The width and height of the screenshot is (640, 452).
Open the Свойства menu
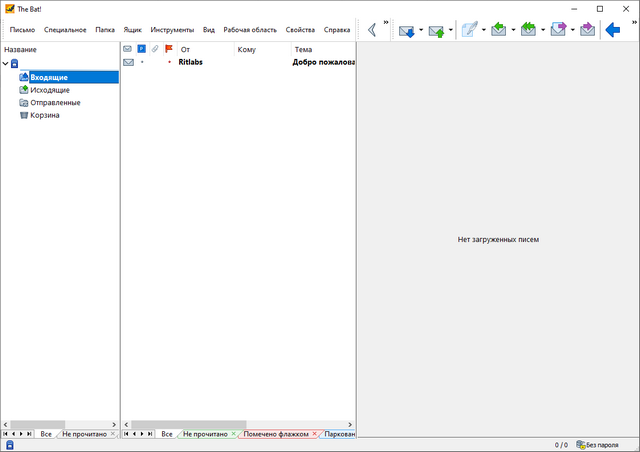click(300, 30)
